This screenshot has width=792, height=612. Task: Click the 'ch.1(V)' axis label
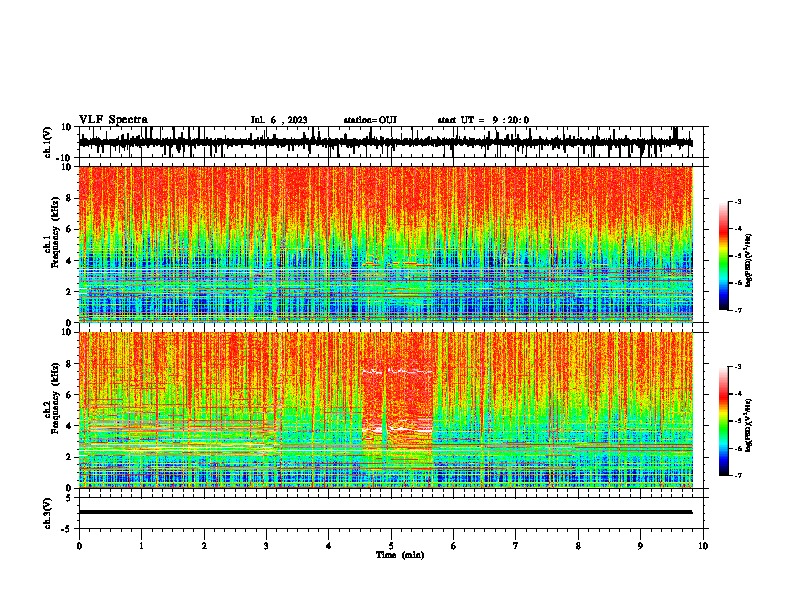[x=48, y=142]
